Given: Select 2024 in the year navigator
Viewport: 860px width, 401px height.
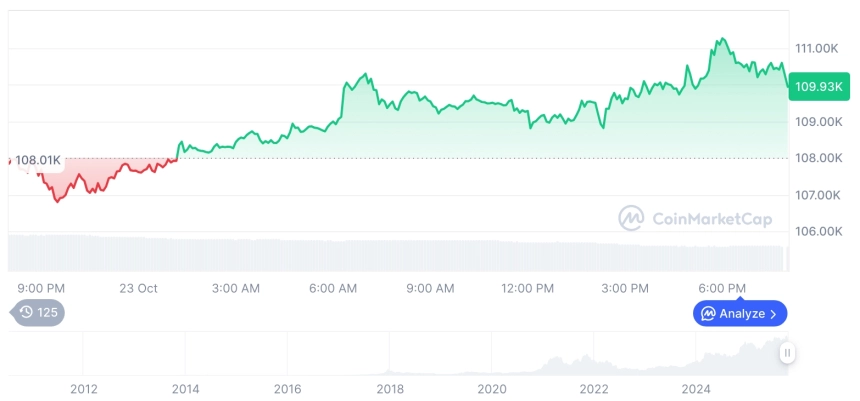Looking at the screenshot, I should pyautogui.click(x=696, y=389).
